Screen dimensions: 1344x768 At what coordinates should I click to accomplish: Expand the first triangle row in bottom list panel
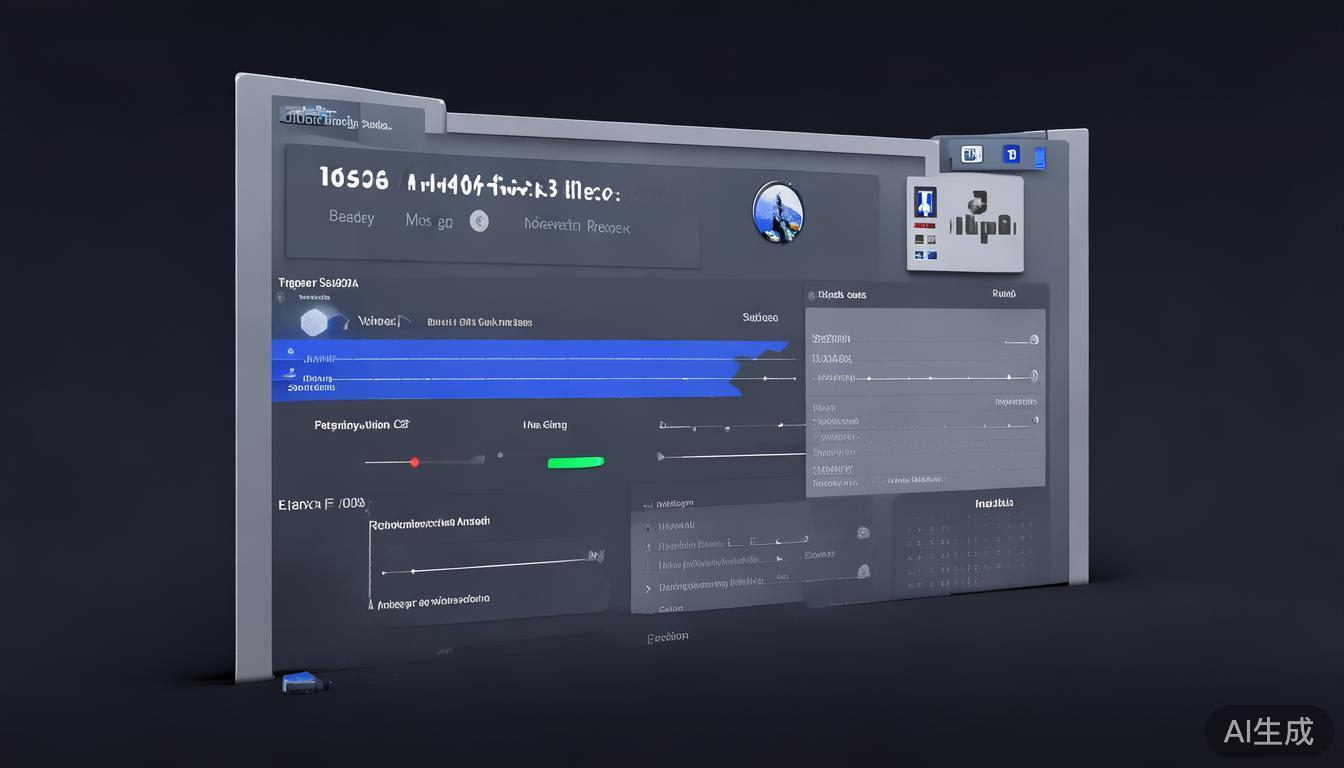tap(647, 526)
